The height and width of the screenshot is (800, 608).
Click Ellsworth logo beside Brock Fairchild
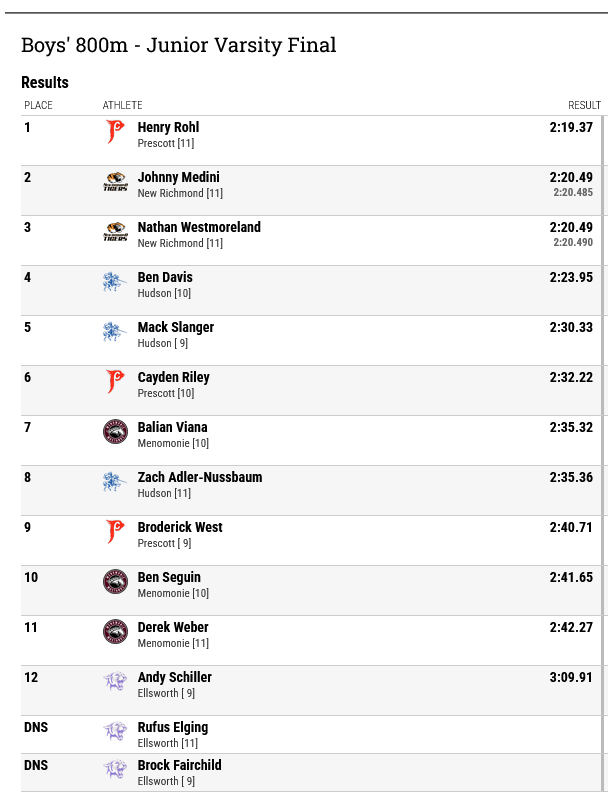click(x=115, y=769)
